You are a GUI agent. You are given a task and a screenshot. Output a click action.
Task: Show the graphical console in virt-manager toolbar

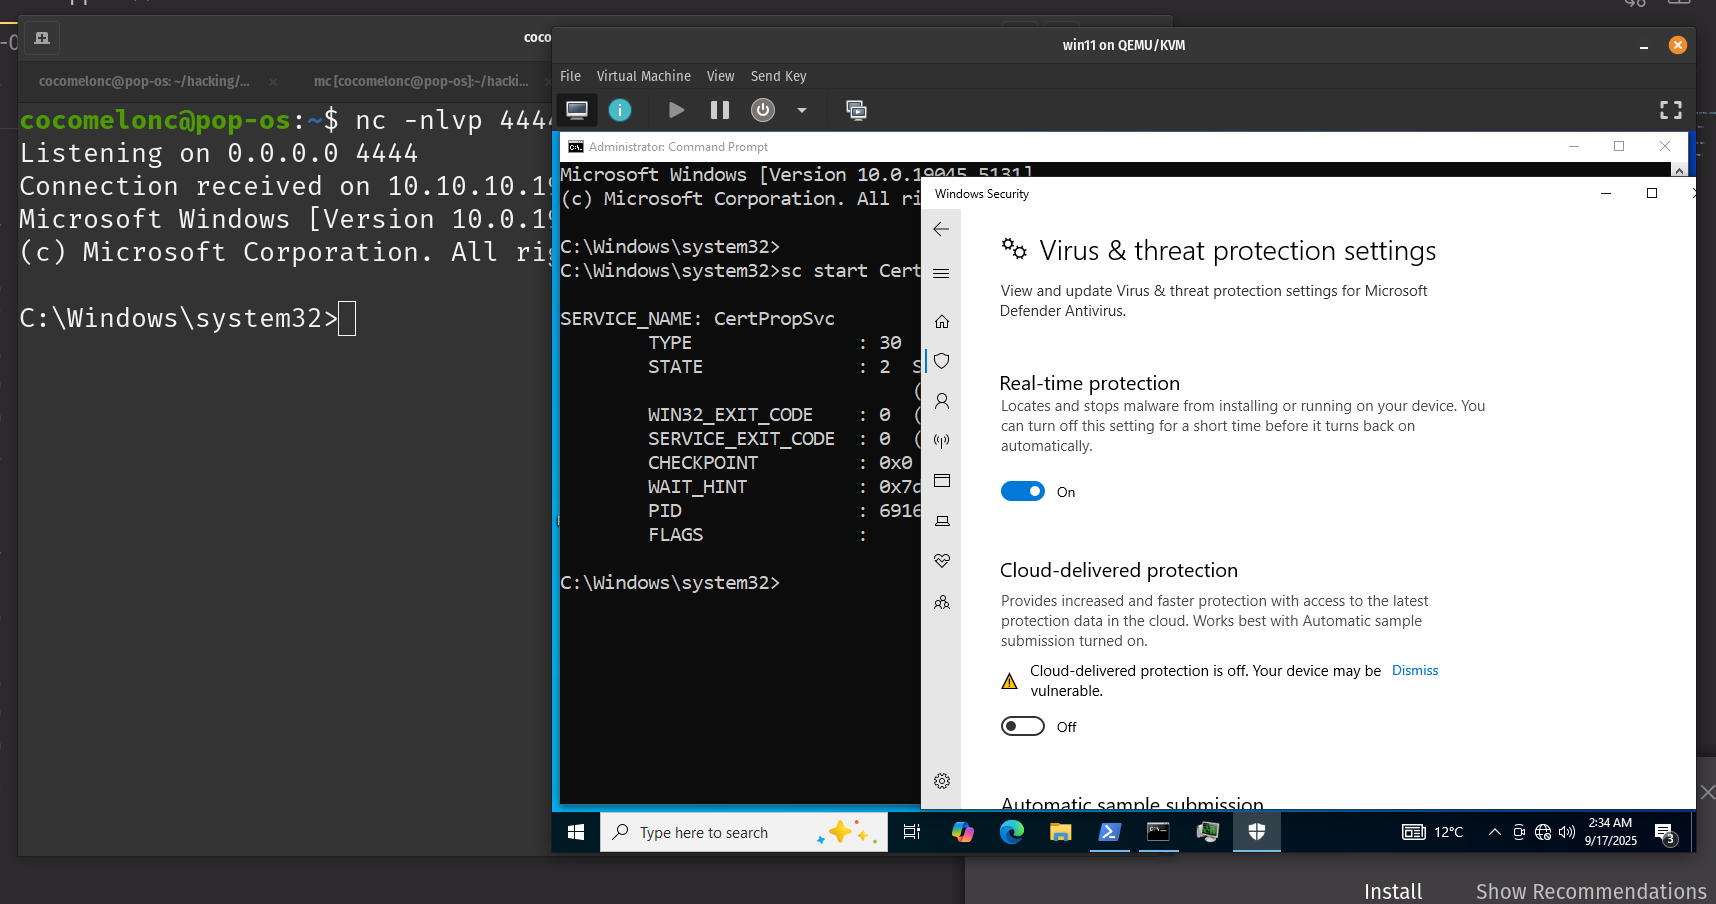click(577, 110)
